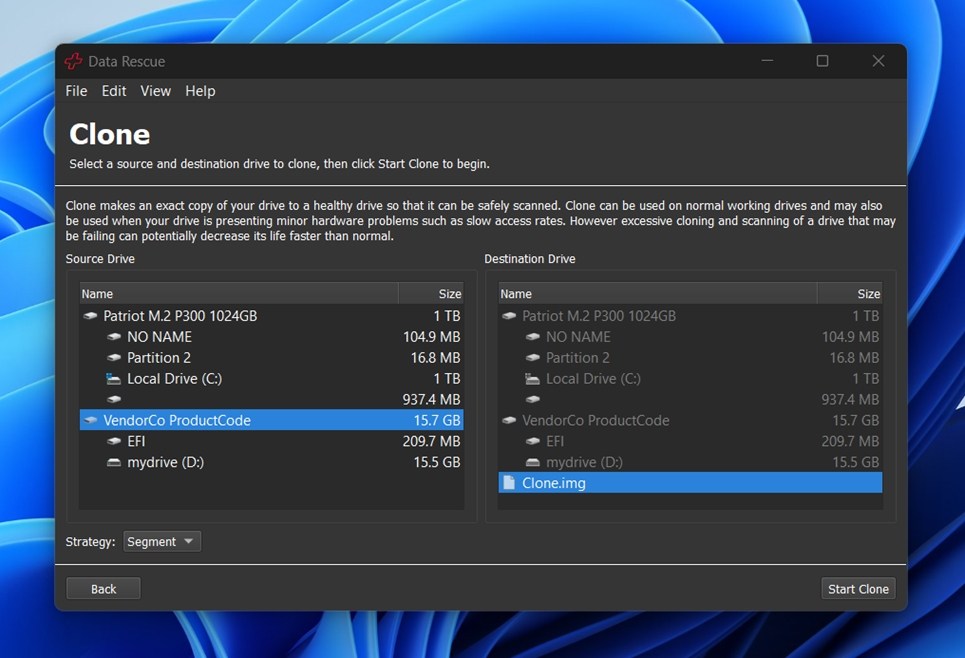Open the File menu
Image resolution: width=965 pixels, height=658 pixels.
(76, 91)
